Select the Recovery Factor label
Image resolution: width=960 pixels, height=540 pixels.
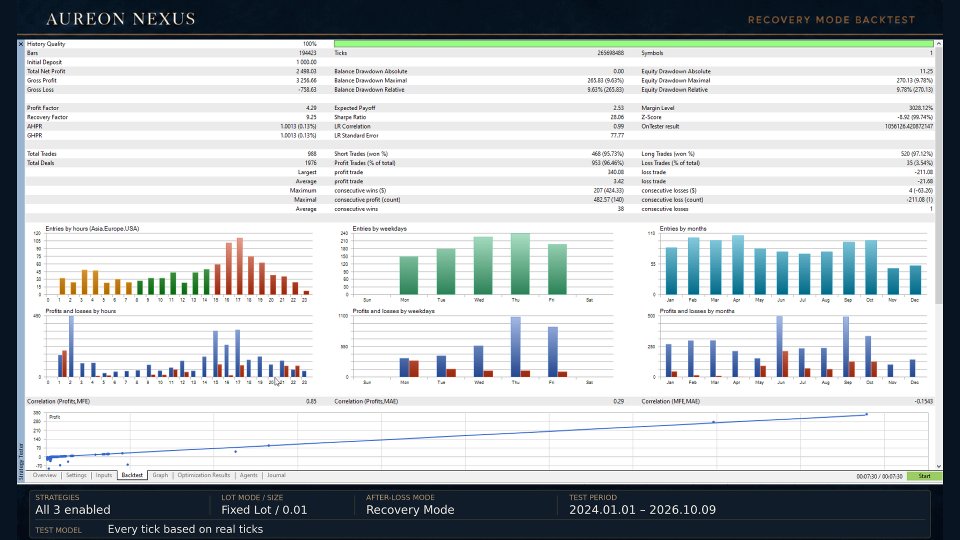tap(47, 117)
